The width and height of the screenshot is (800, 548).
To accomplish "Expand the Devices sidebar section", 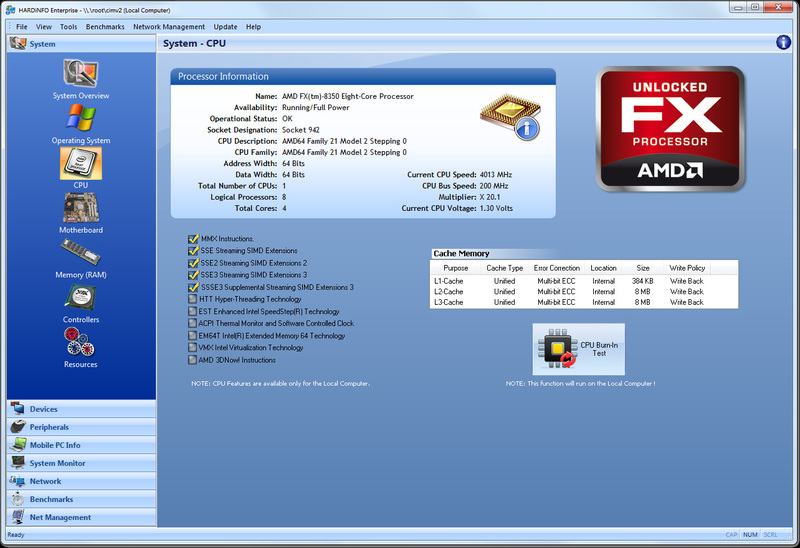I will pos(82,409).
